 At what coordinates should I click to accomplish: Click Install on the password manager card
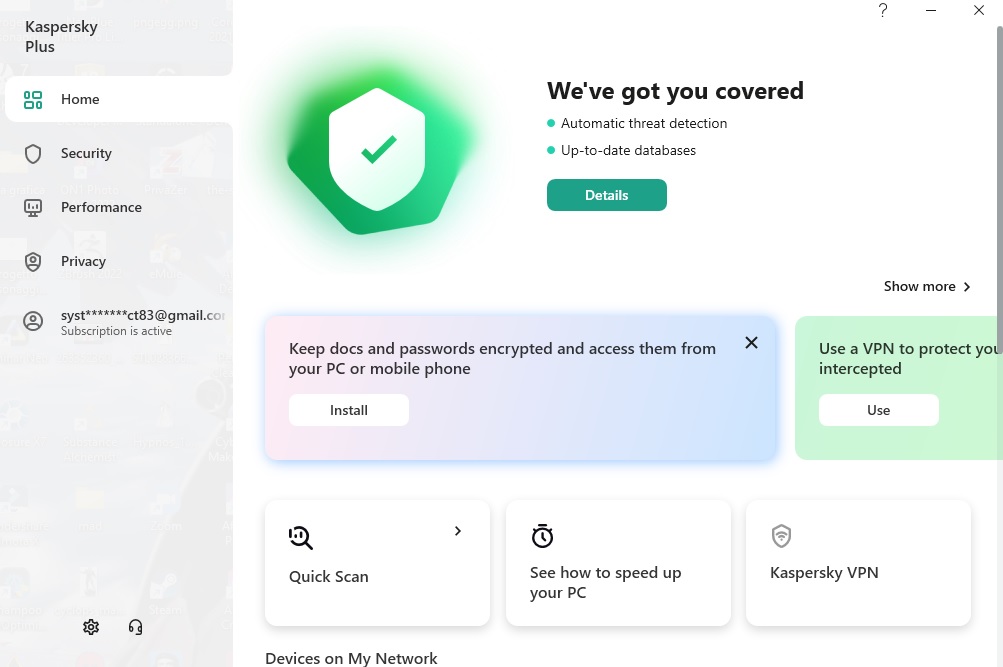349,410
